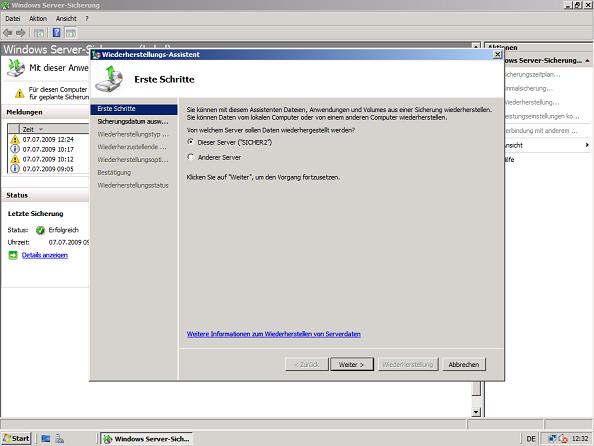Click the forward arrow toolbar icon
This screenshot has height=446, width=594.
pos(21,33)
